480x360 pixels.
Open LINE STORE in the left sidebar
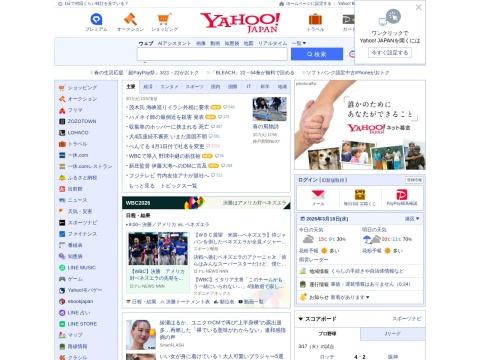(x=78, y=324)
